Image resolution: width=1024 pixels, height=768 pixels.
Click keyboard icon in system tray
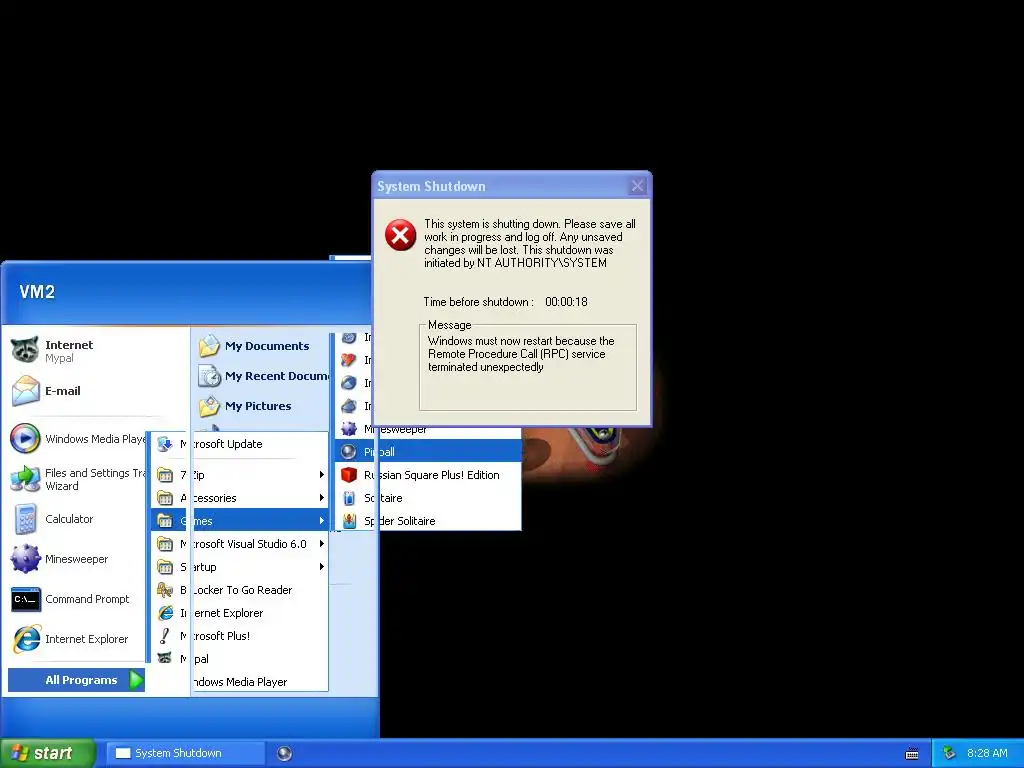coord(912,754)
